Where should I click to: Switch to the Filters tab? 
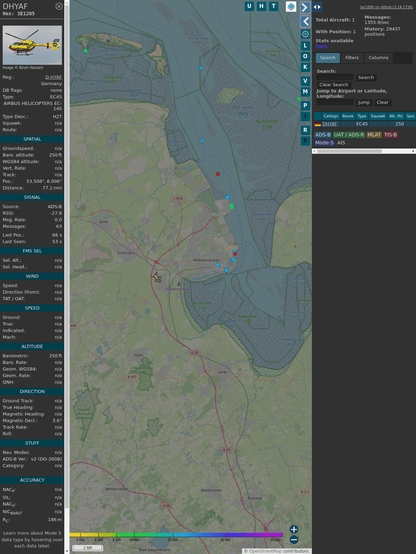pyautogui.click(x=352, y=58)
